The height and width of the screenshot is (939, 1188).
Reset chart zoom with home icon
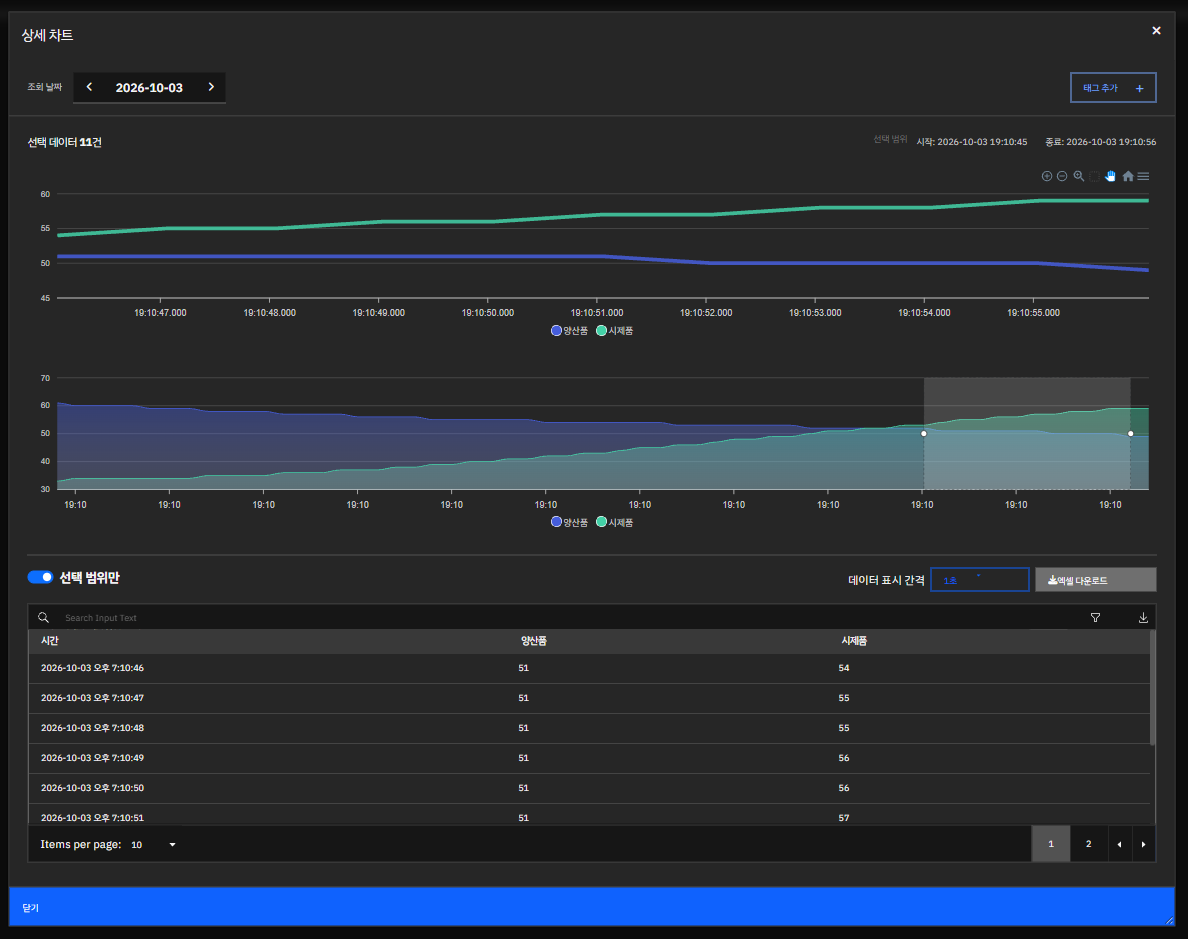(1127, 176)
